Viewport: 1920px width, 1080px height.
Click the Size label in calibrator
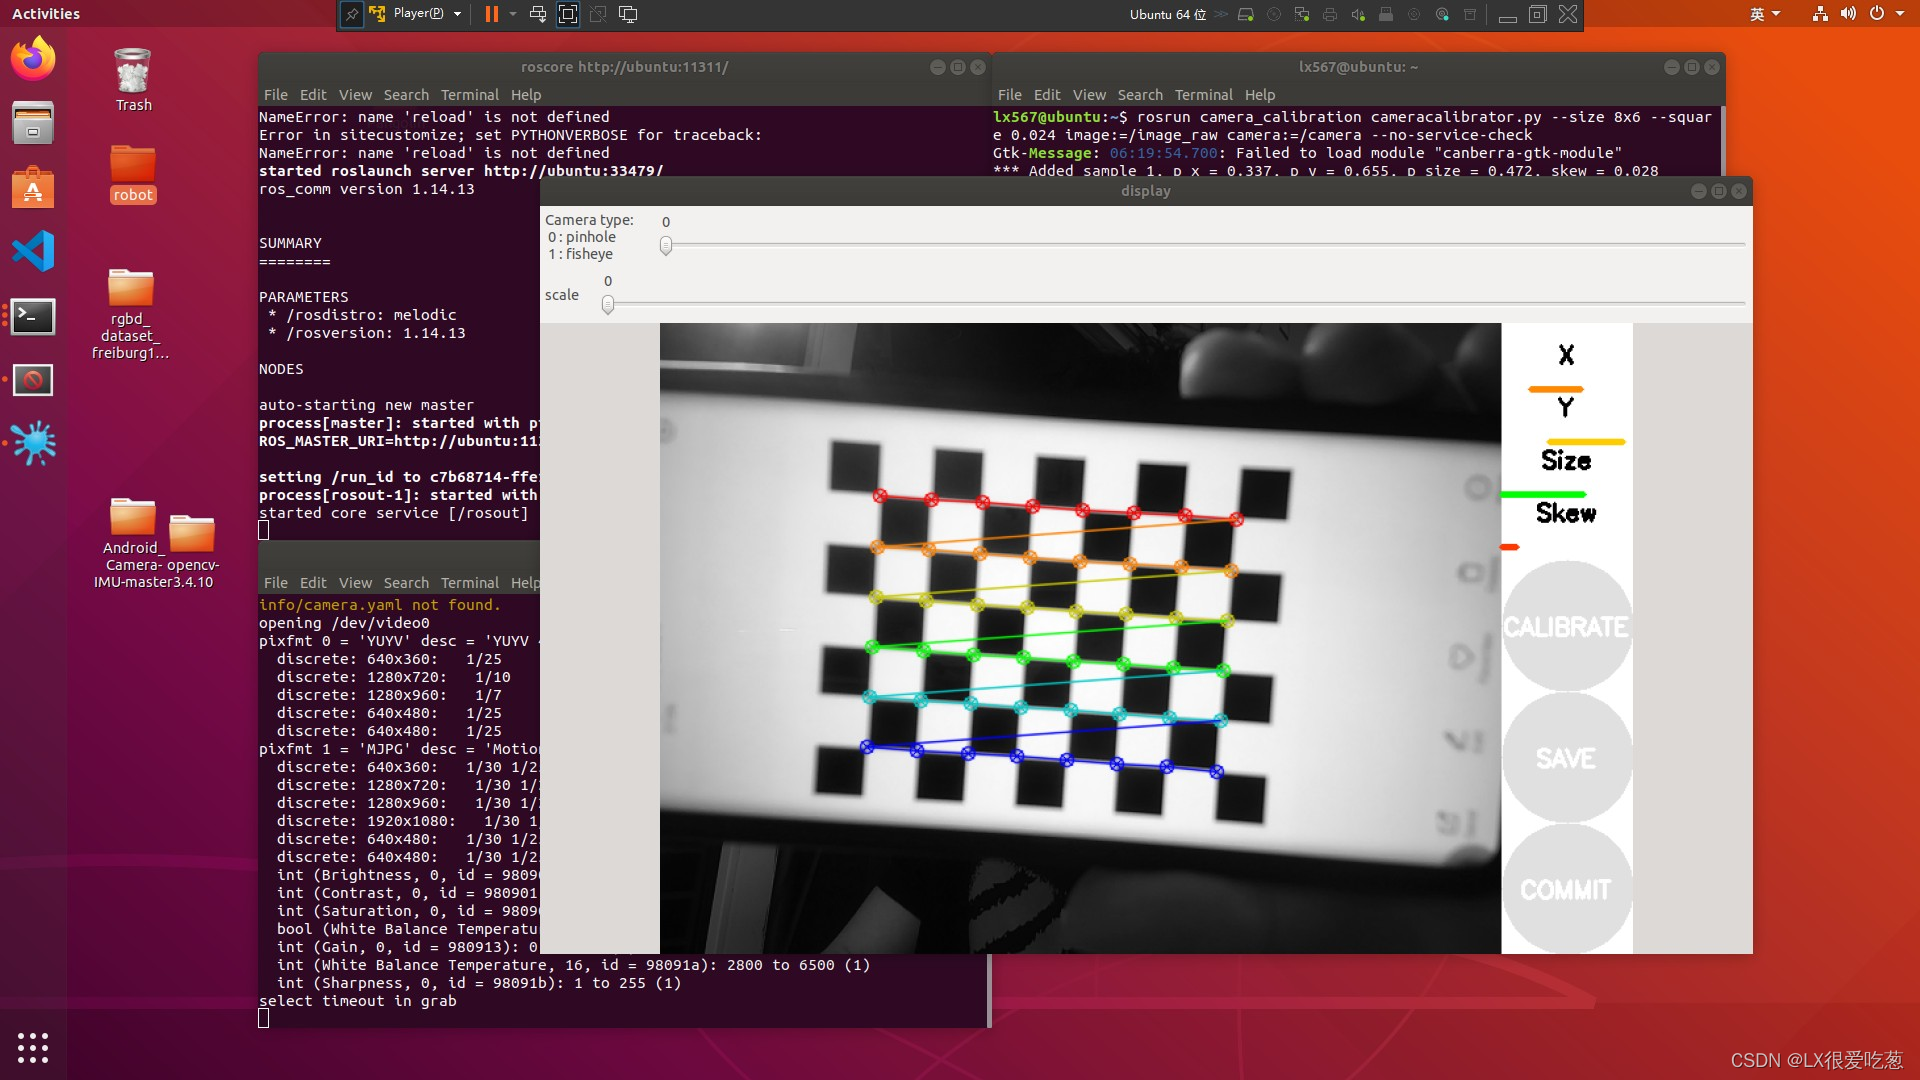pos(1566,460)
